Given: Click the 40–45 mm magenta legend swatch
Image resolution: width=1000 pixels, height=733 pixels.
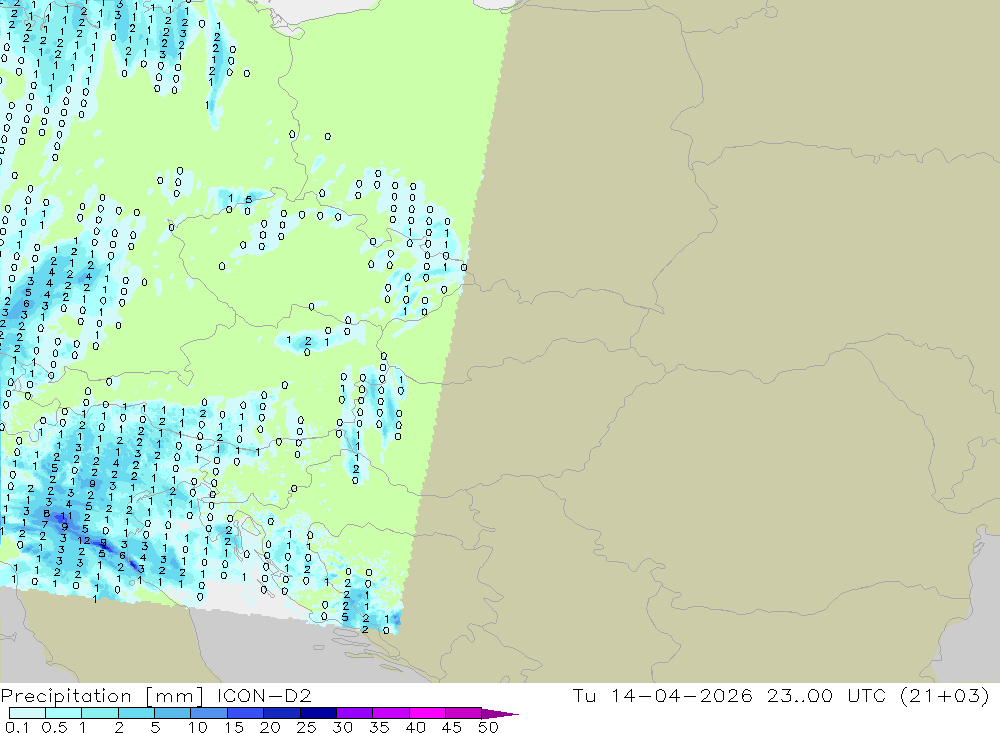Looking at the screenshot, I should [427, 713].
